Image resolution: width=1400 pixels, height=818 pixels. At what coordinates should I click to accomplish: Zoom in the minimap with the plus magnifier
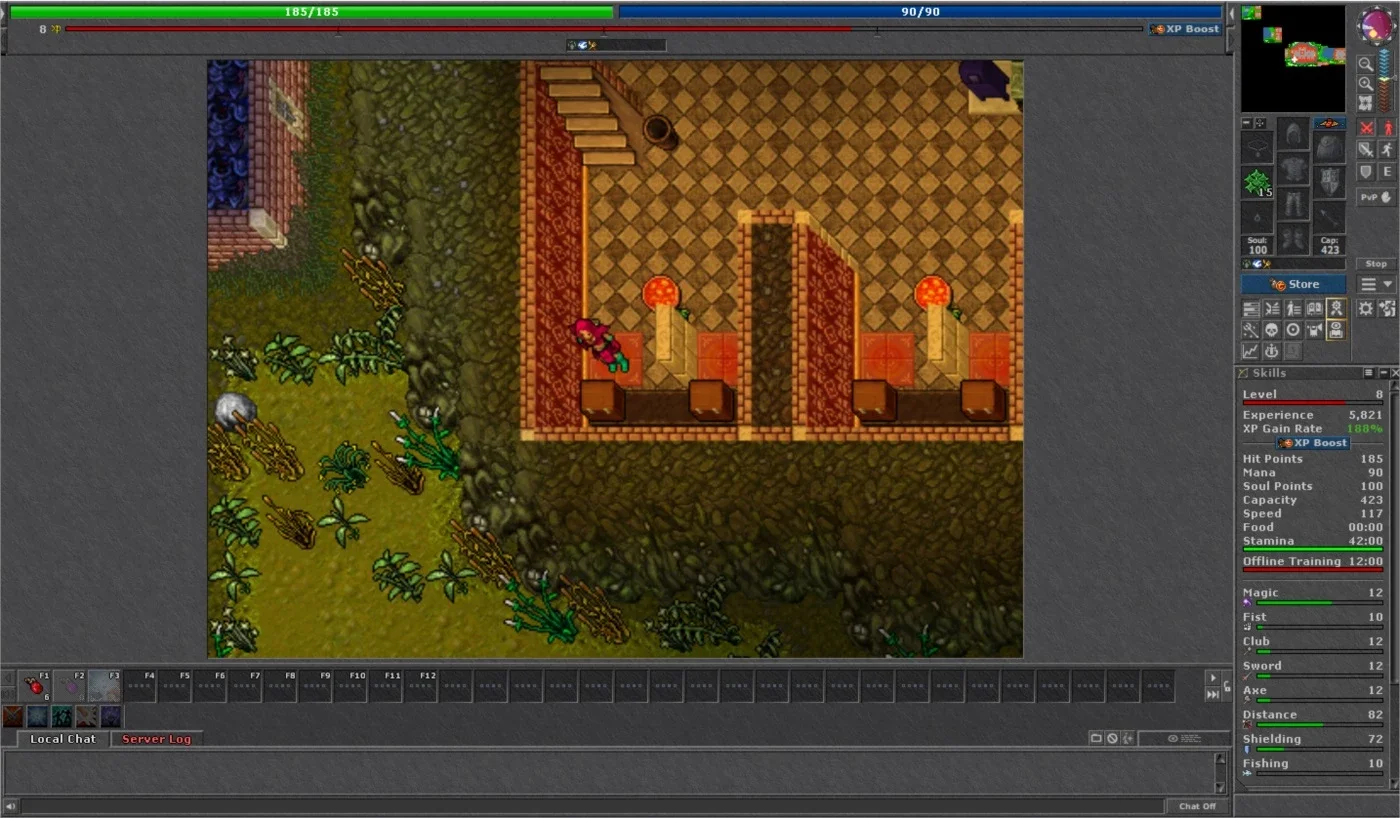(x=1365, y=84)
